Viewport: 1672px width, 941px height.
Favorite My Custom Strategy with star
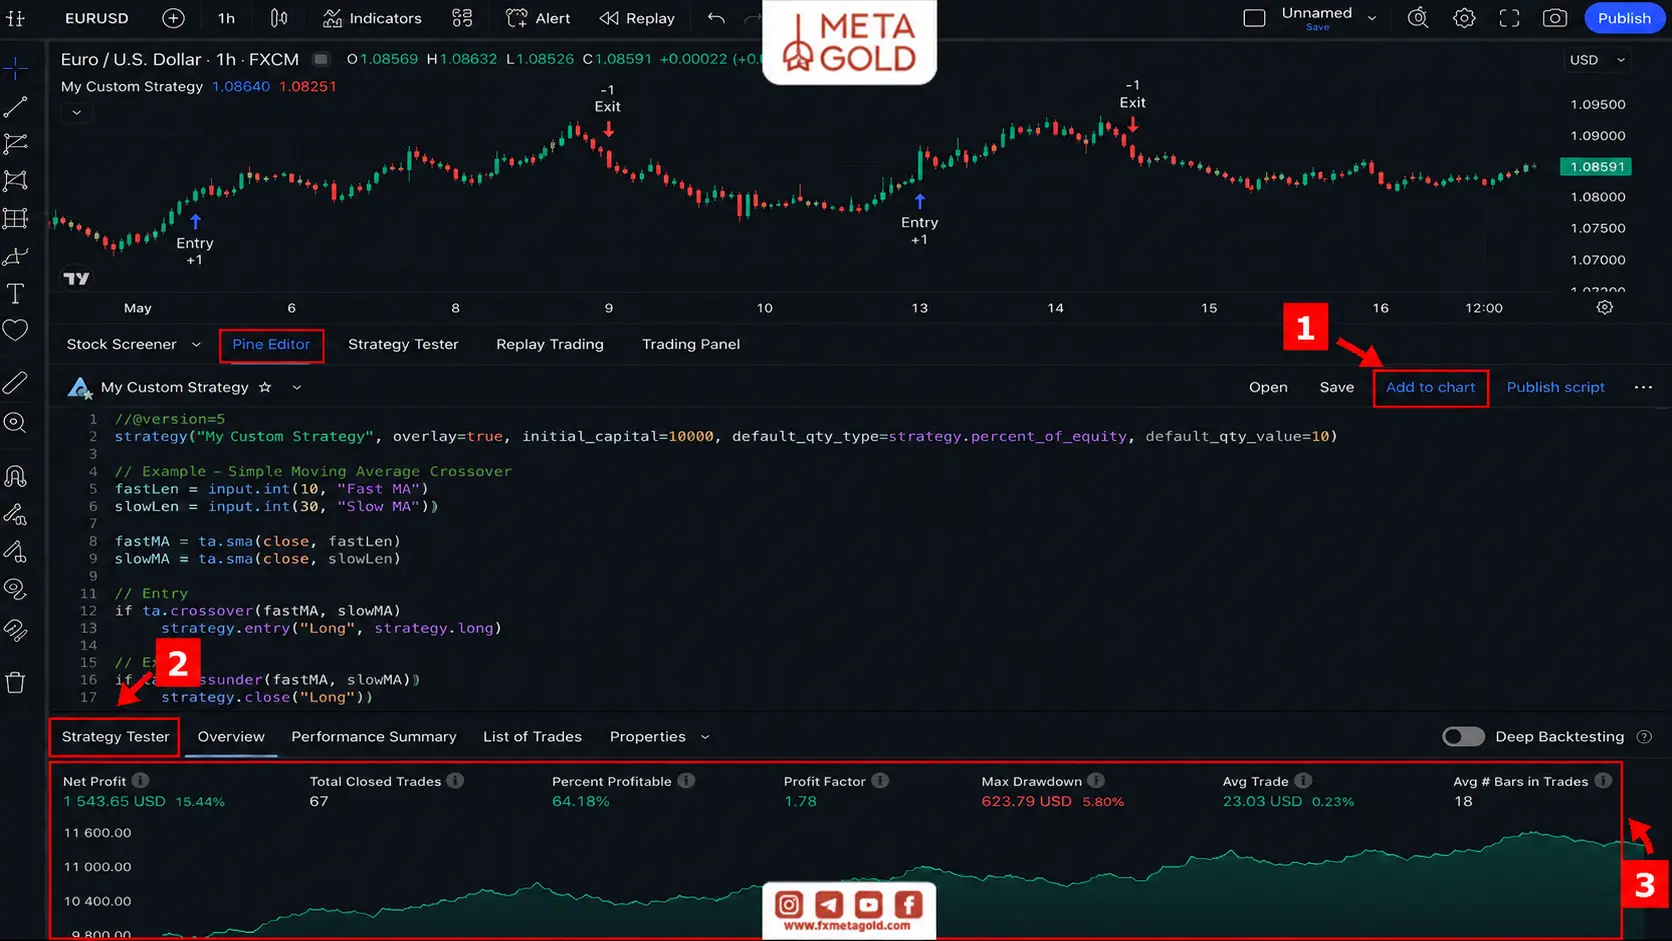point(265,387)
